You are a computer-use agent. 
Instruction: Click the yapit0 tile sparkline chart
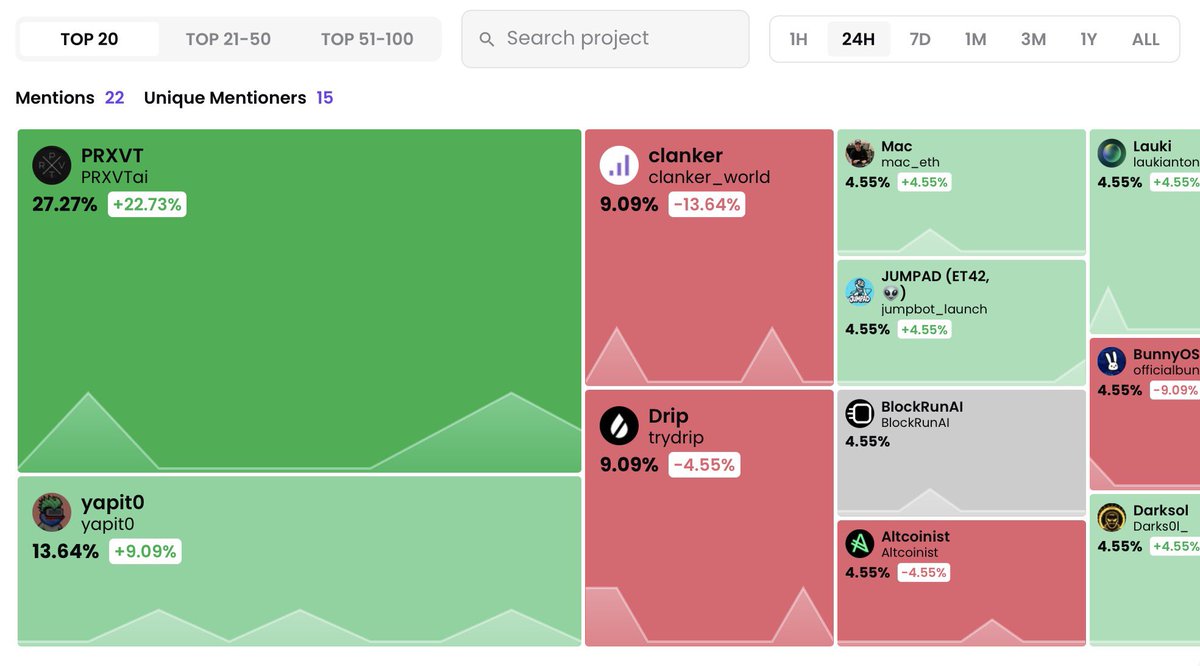pos(299,625)
